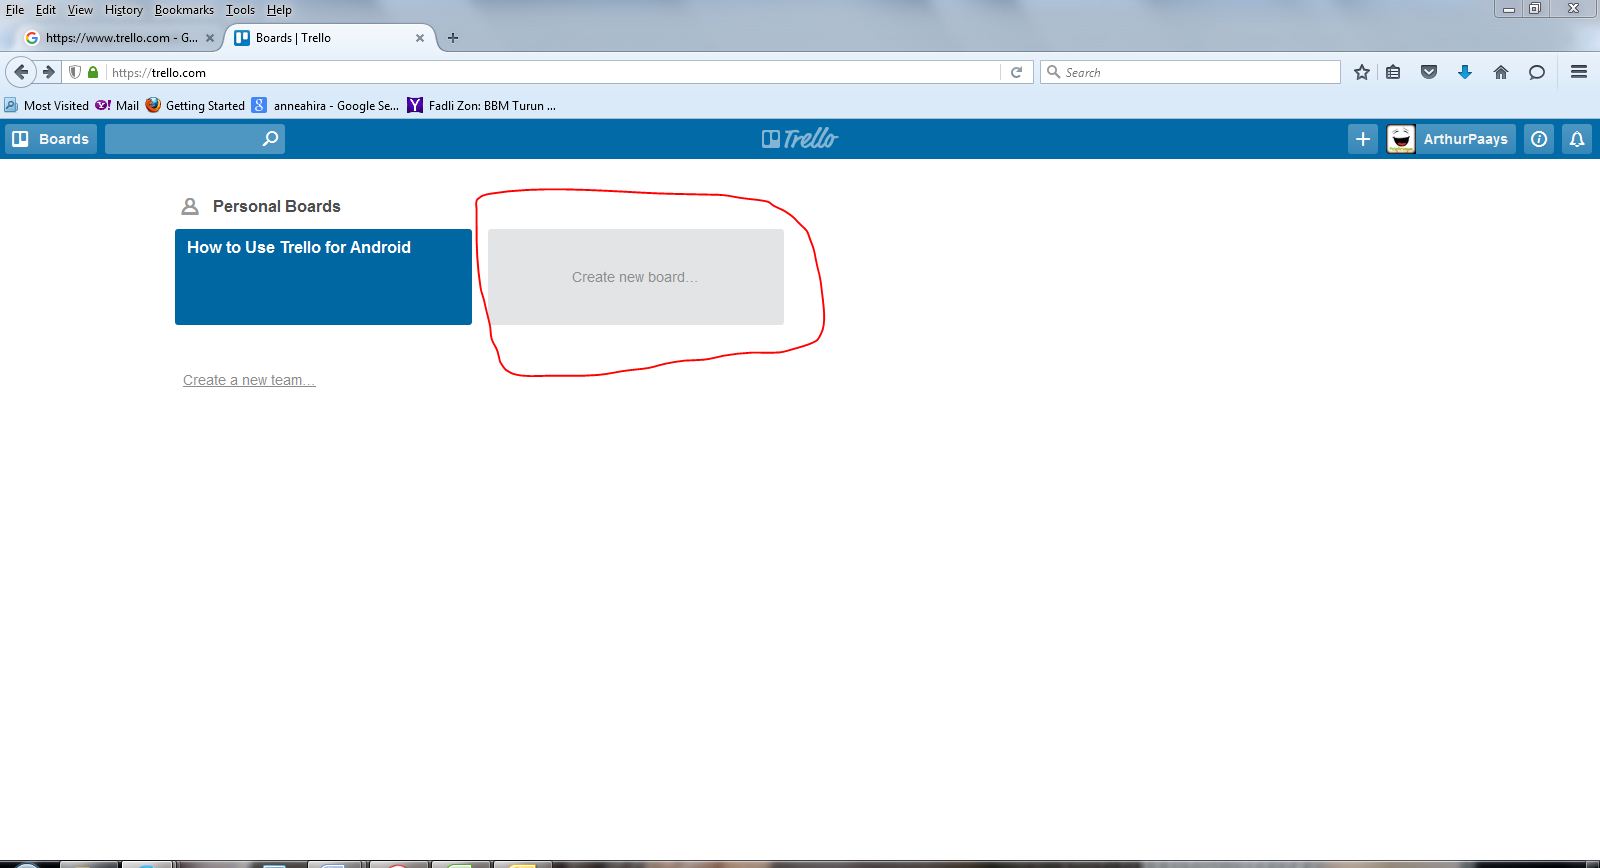The width and height of the screenshot is (1600, 868).
Task: Open the Most Visited bookmark folder
Action: pos(47,105)
